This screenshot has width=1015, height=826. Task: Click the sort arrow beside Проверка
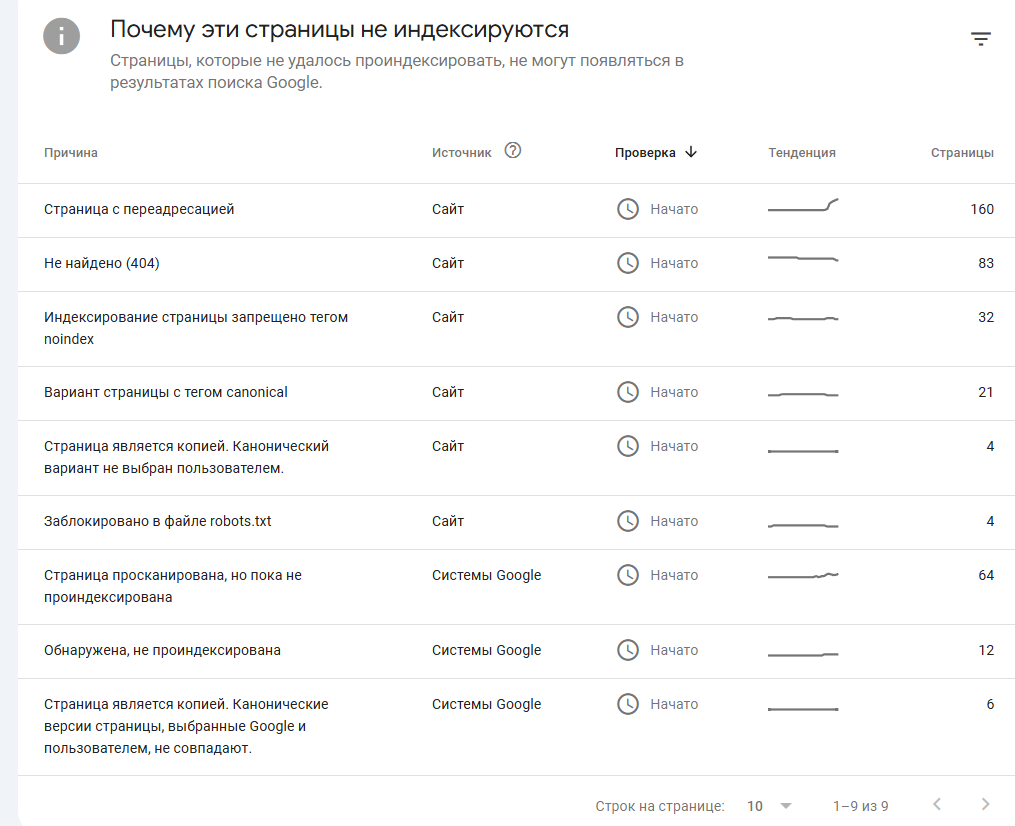(x=691, y=152)
